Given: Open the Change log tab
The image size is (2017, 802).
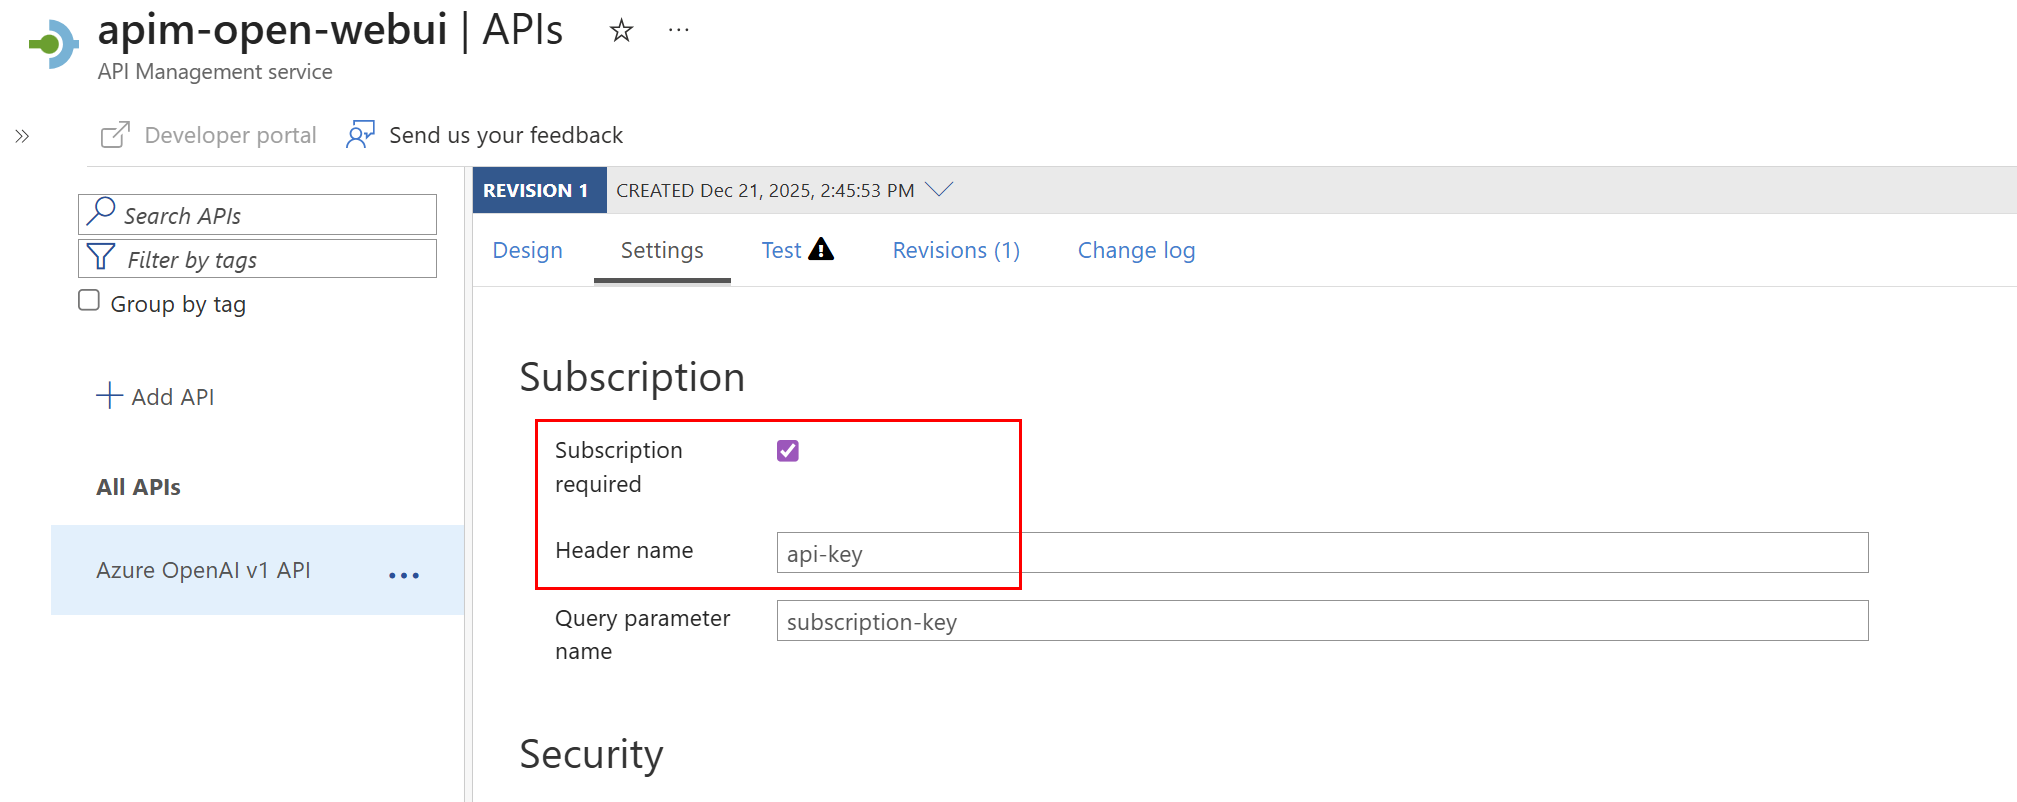Looking at the screenshot, I should coord(1136,250).
